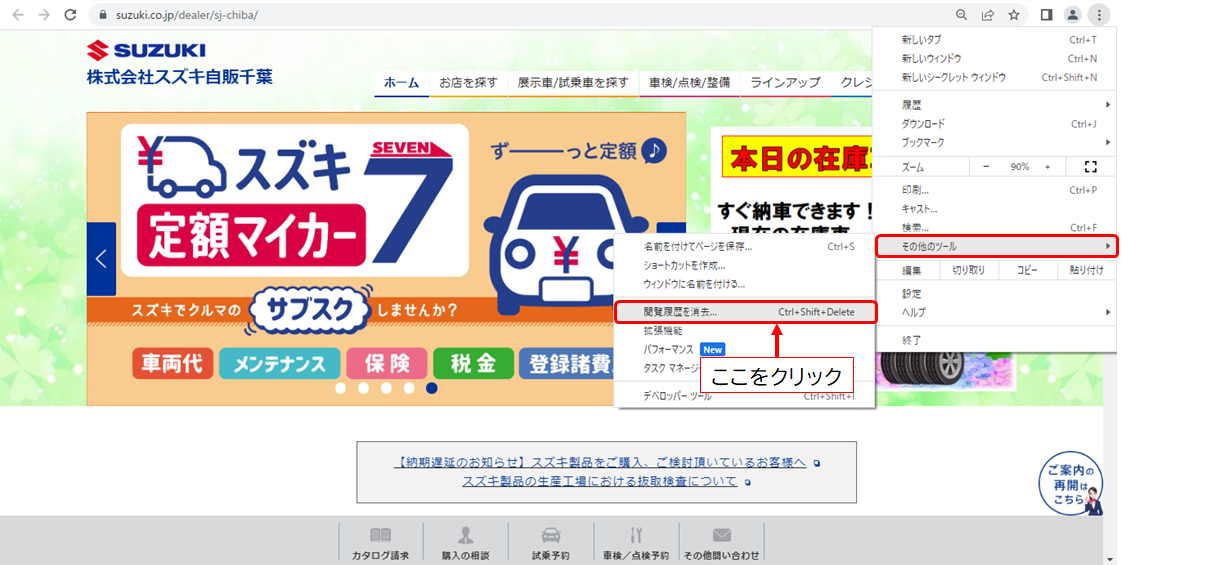Select キャスト... from the menu
Image resolution: width=1217 pixels, height=565 pixels.
coord(995,209)
